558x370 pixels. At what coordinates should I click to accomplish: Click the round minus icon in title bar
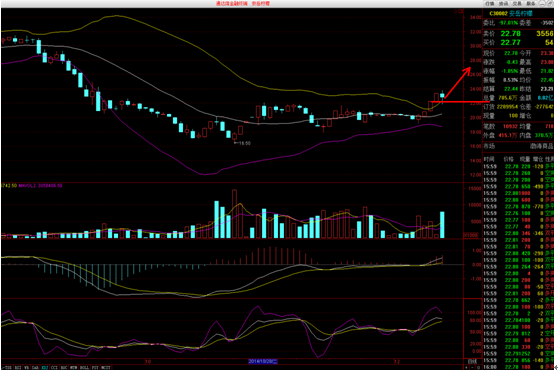click(542, 3)
